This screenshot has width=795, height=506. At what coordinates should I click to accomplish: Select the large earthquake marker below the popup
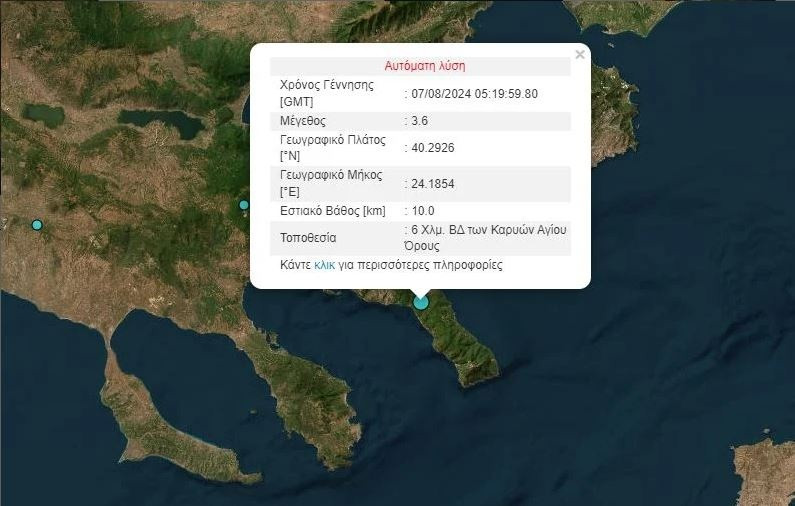[x=421, y=302]
